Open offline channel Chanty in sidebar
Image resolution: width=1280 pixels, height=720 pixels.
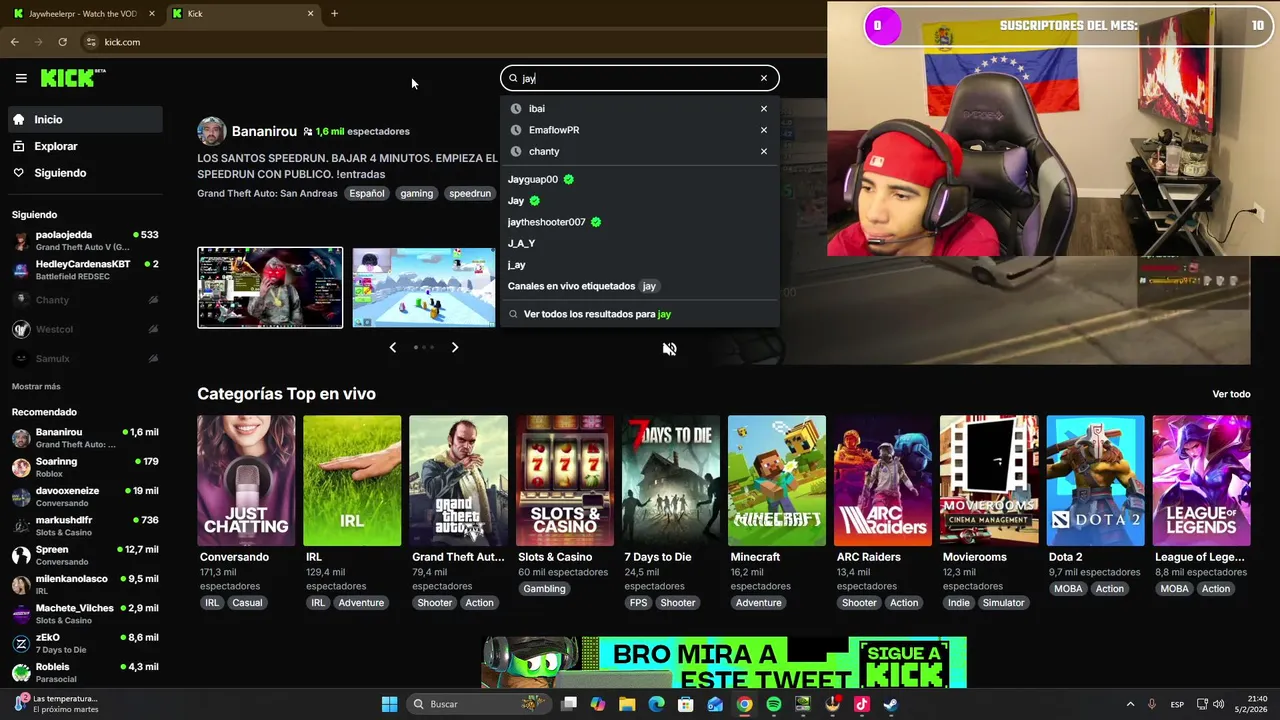(86, 300)
